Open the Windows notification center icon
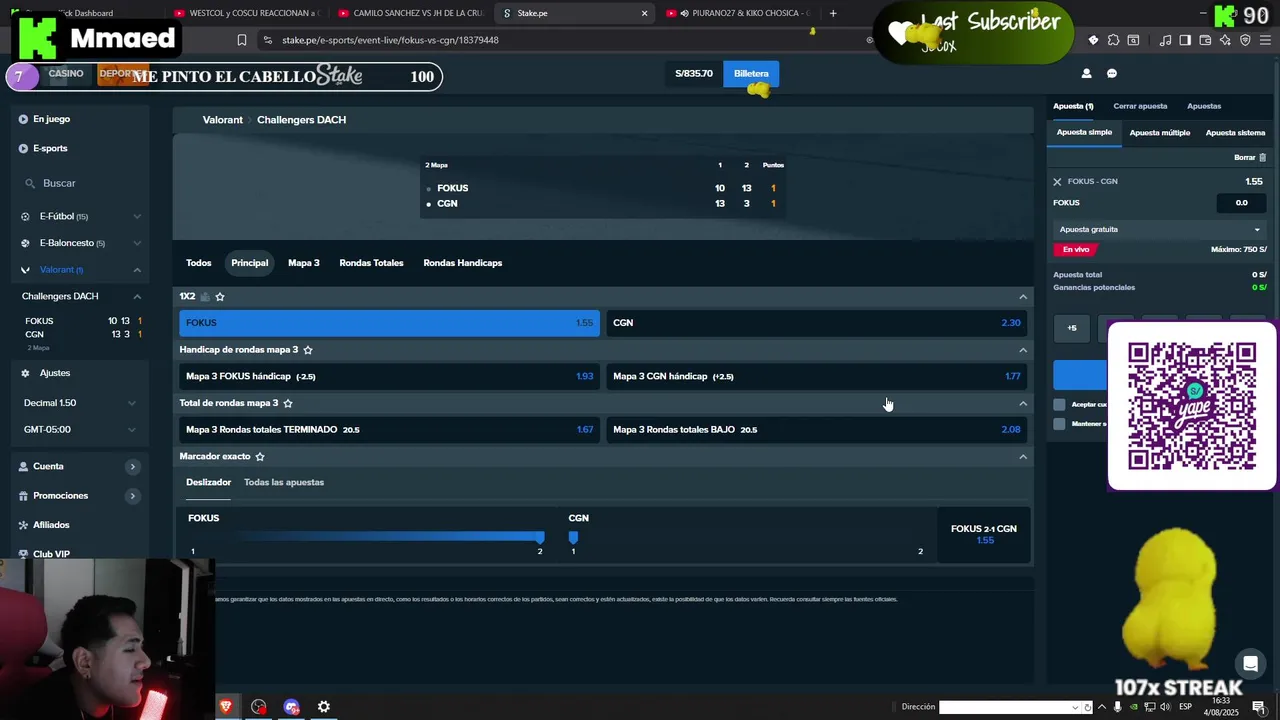 [x=1258, y=707]
